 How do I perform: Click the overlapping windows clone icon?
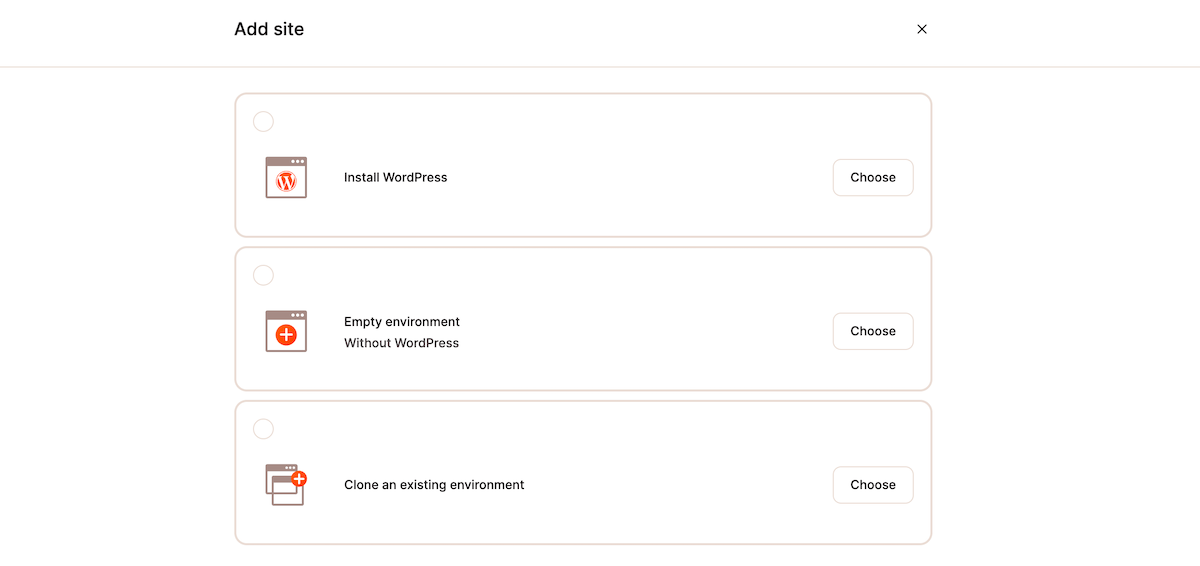pos(286,484)
